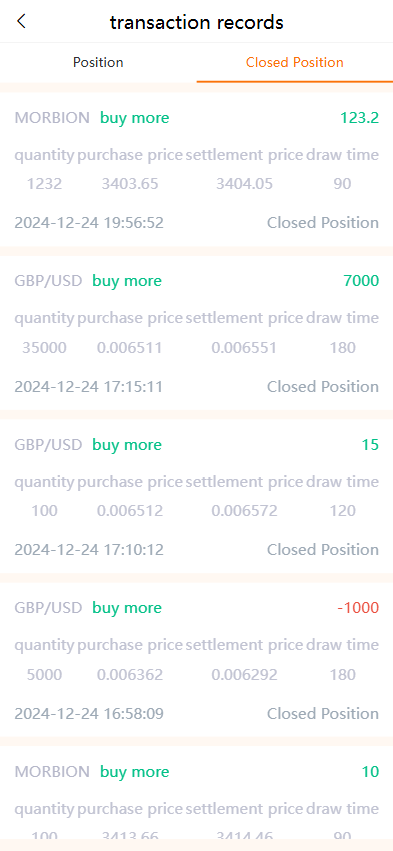Screen dimensions: 393x851
Task: Tap the draw time value 120
Action: [x=343, y=511]
